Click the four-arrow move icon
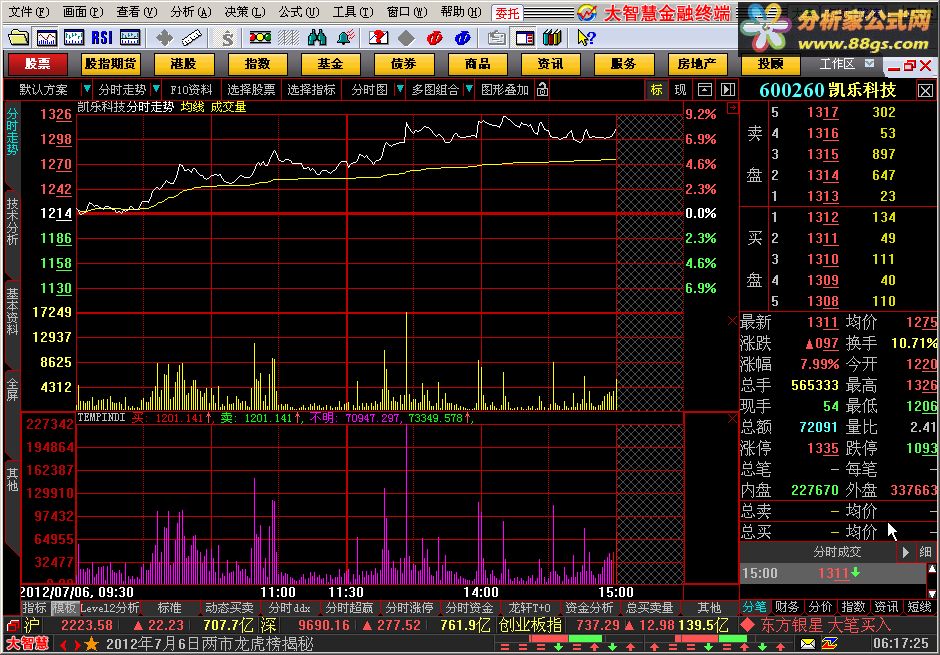The height and width of the screenshot is (655, 940). (x=164, y=38)
